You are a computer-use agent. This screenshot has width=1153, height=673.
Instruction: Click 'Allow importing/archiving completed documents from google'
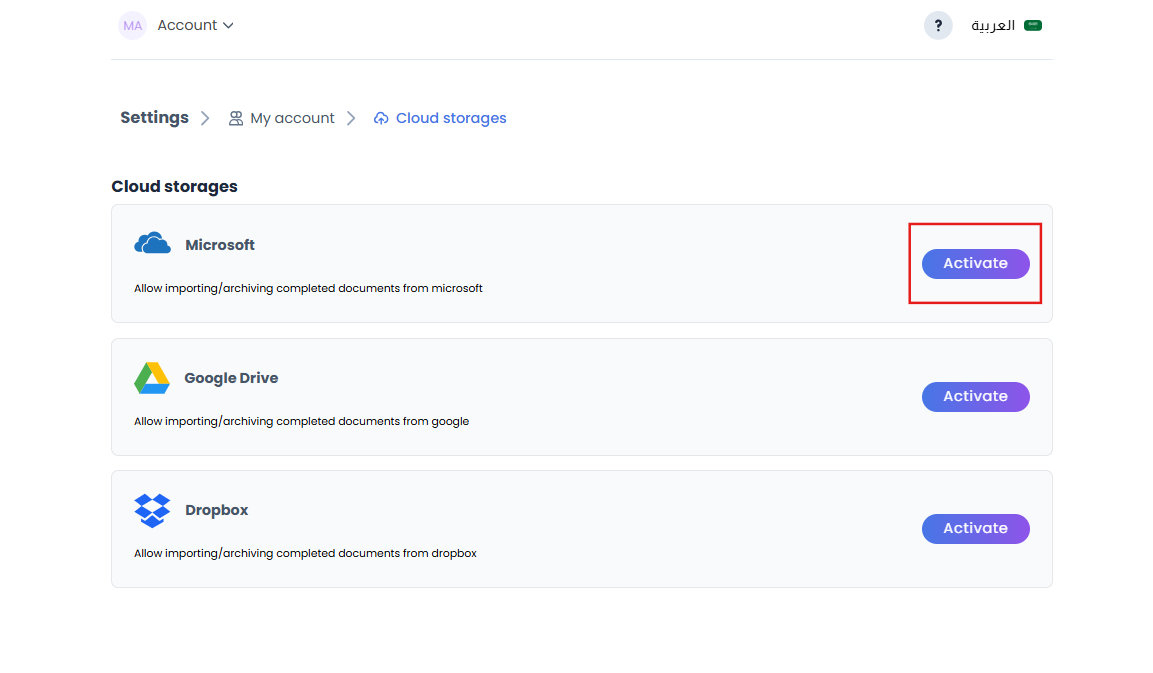[301, 421]
